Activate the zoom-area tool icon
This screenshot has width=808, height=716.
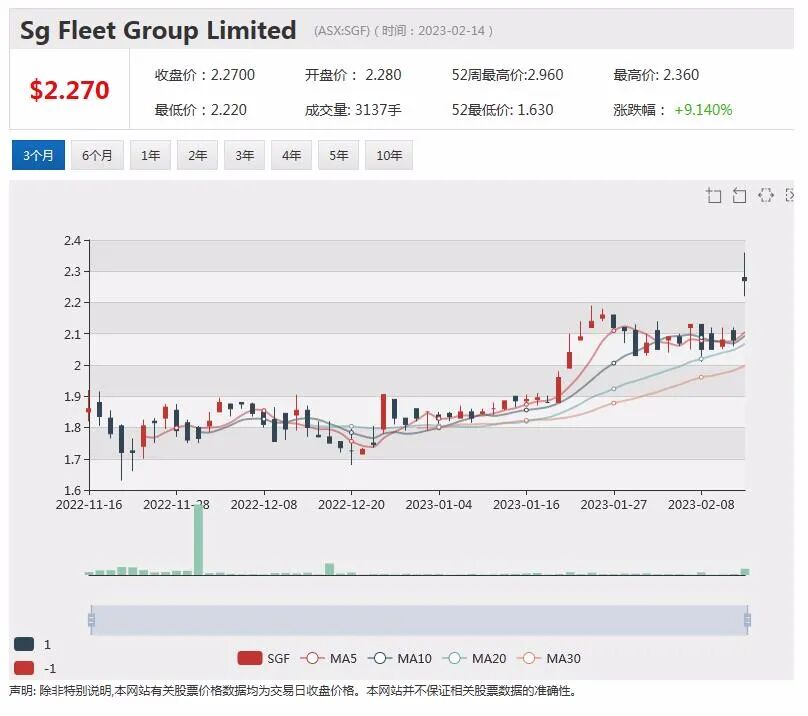(714, 195)
